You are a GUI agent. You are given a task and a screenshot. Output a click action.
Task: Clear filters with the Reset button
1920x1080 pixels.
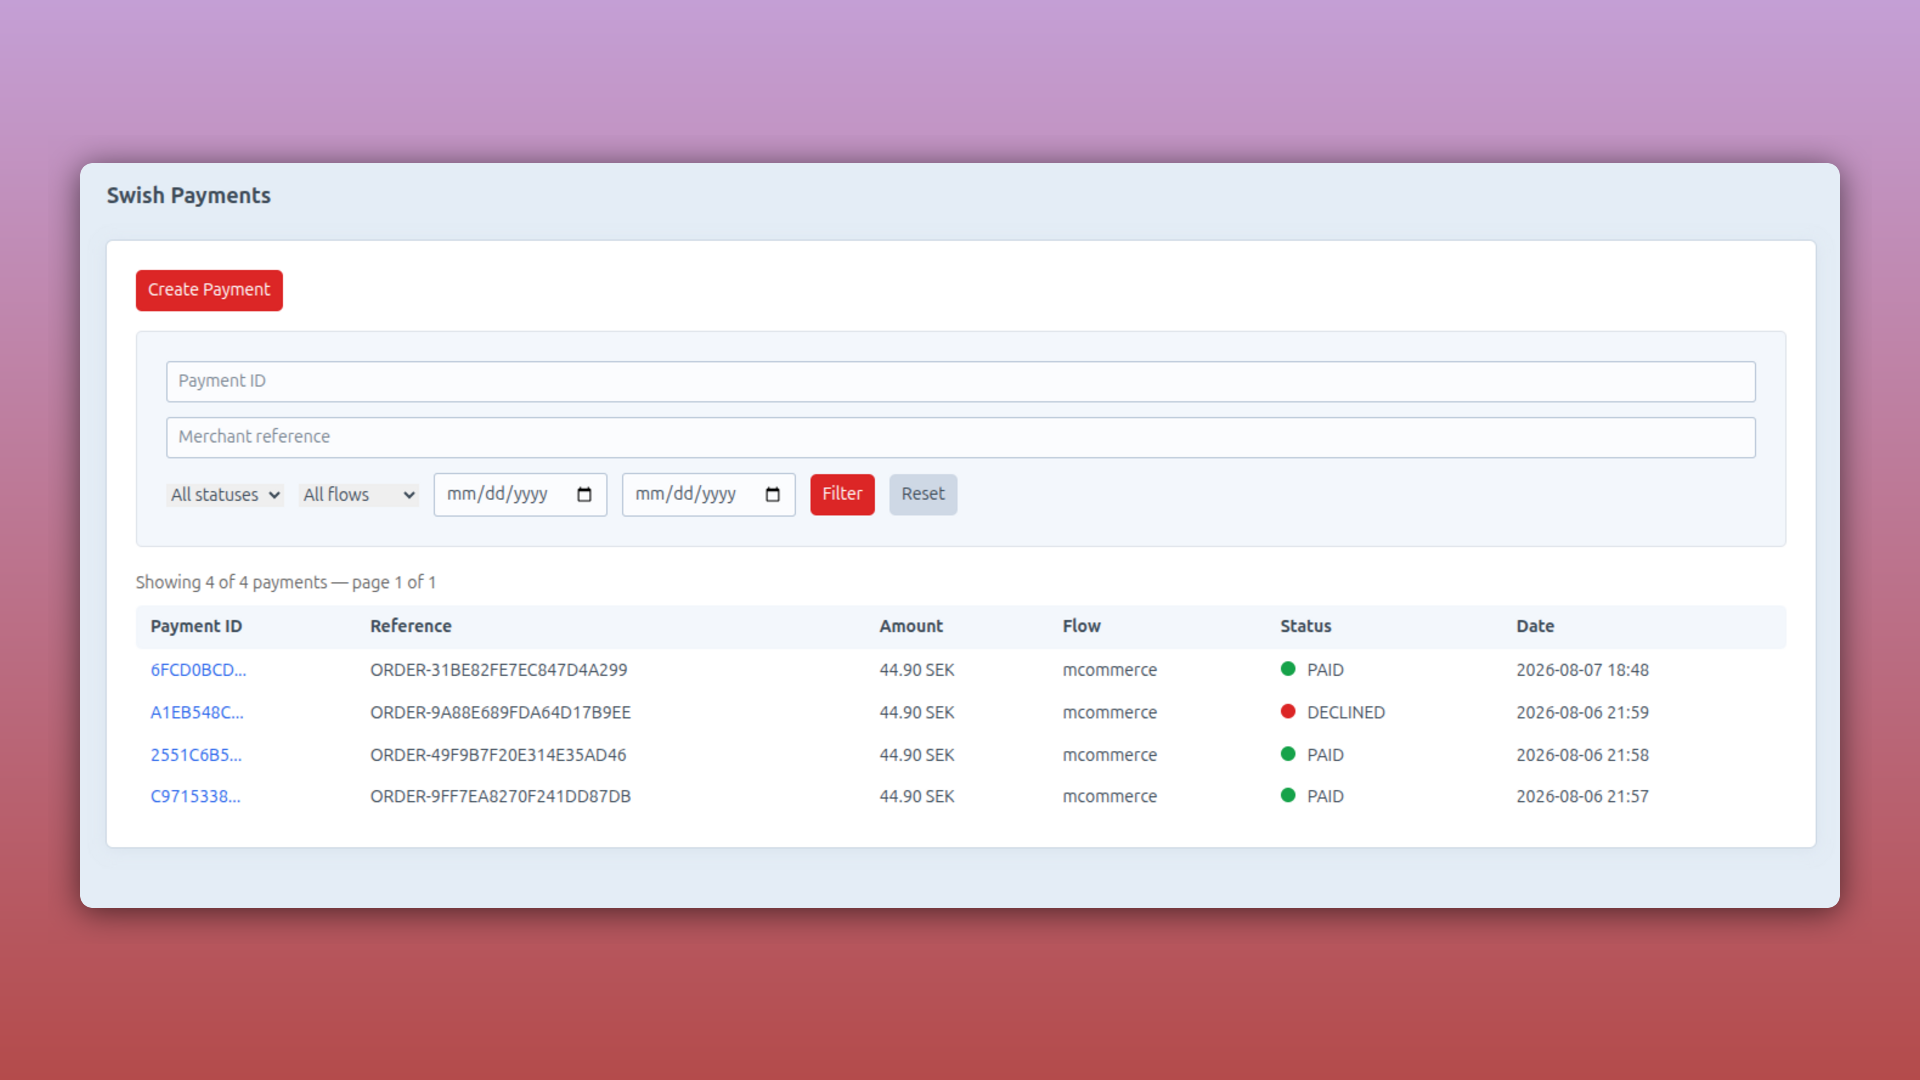tap(923, 494)
